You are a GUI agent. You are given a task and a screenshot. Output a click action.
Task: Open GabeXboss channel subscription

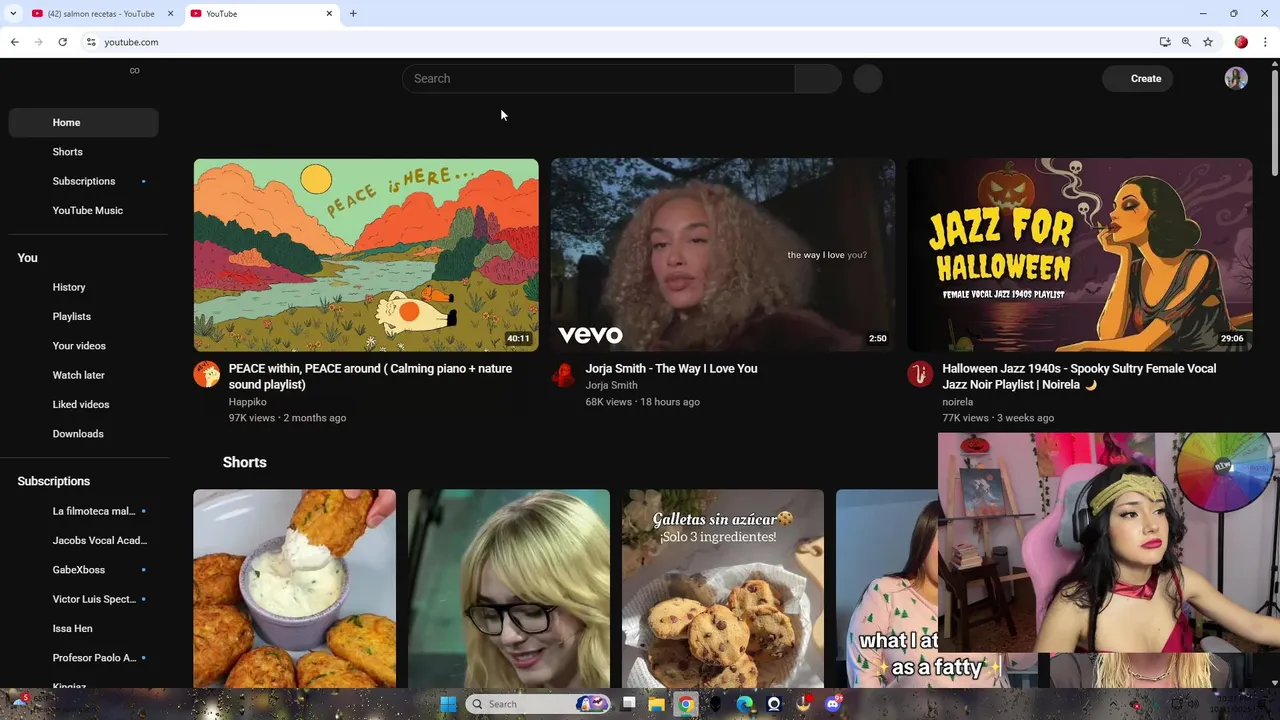click(x=83, y=570)
